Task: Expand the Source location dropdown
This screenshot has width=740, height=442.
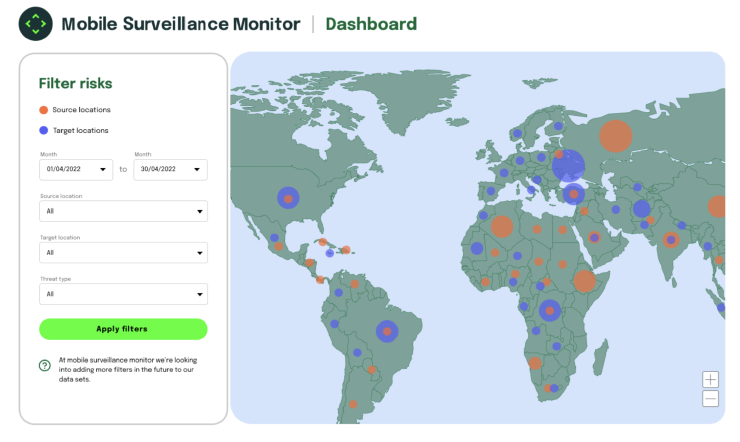Action: point(123,211)
